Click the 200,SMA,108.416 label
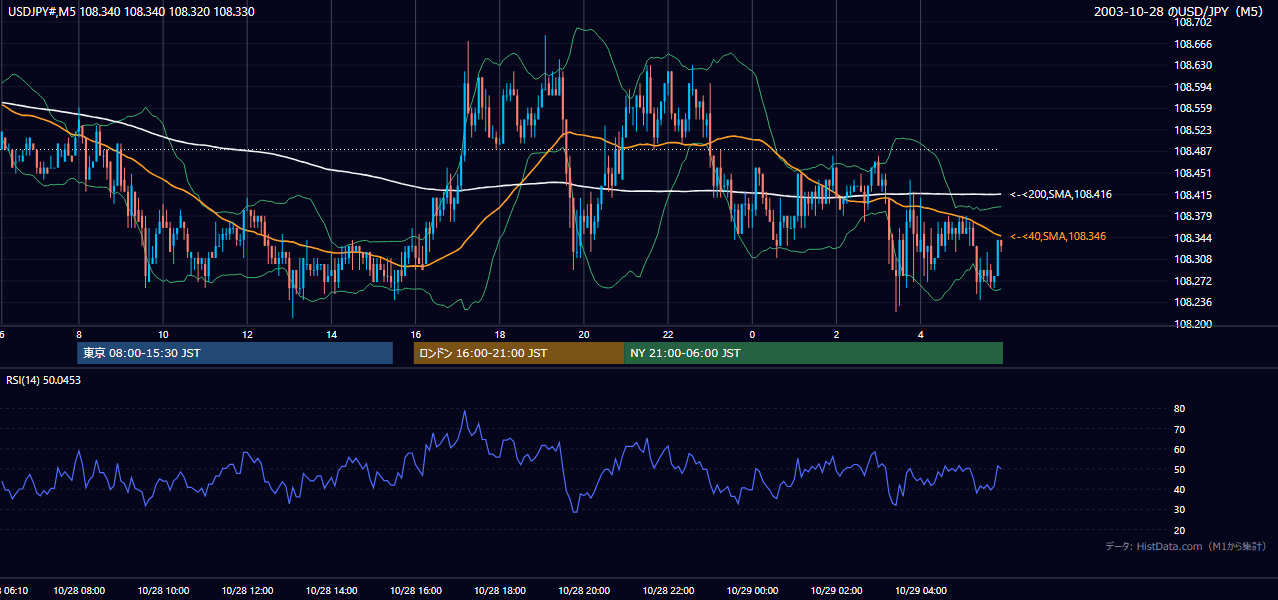 point(1060,195)
